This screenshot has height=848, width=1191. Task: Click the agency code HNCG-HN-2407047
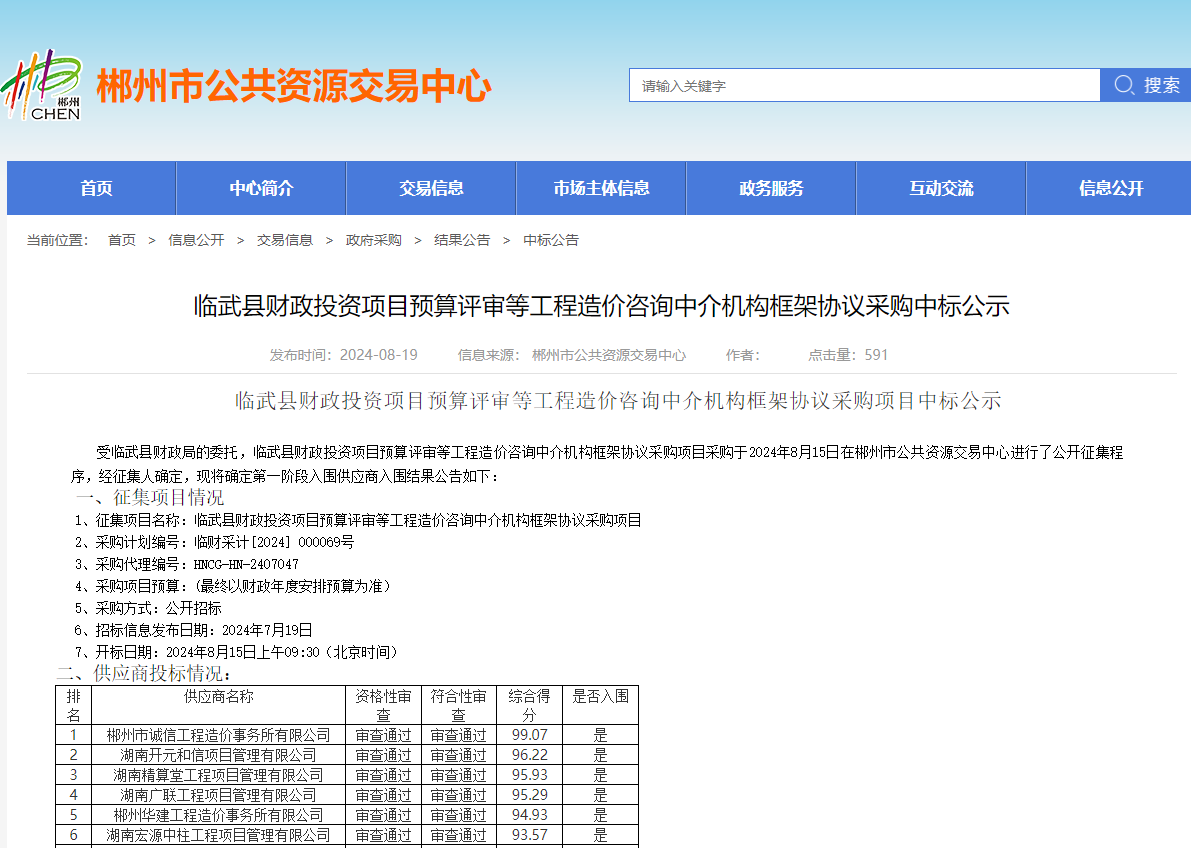[246, 565]
